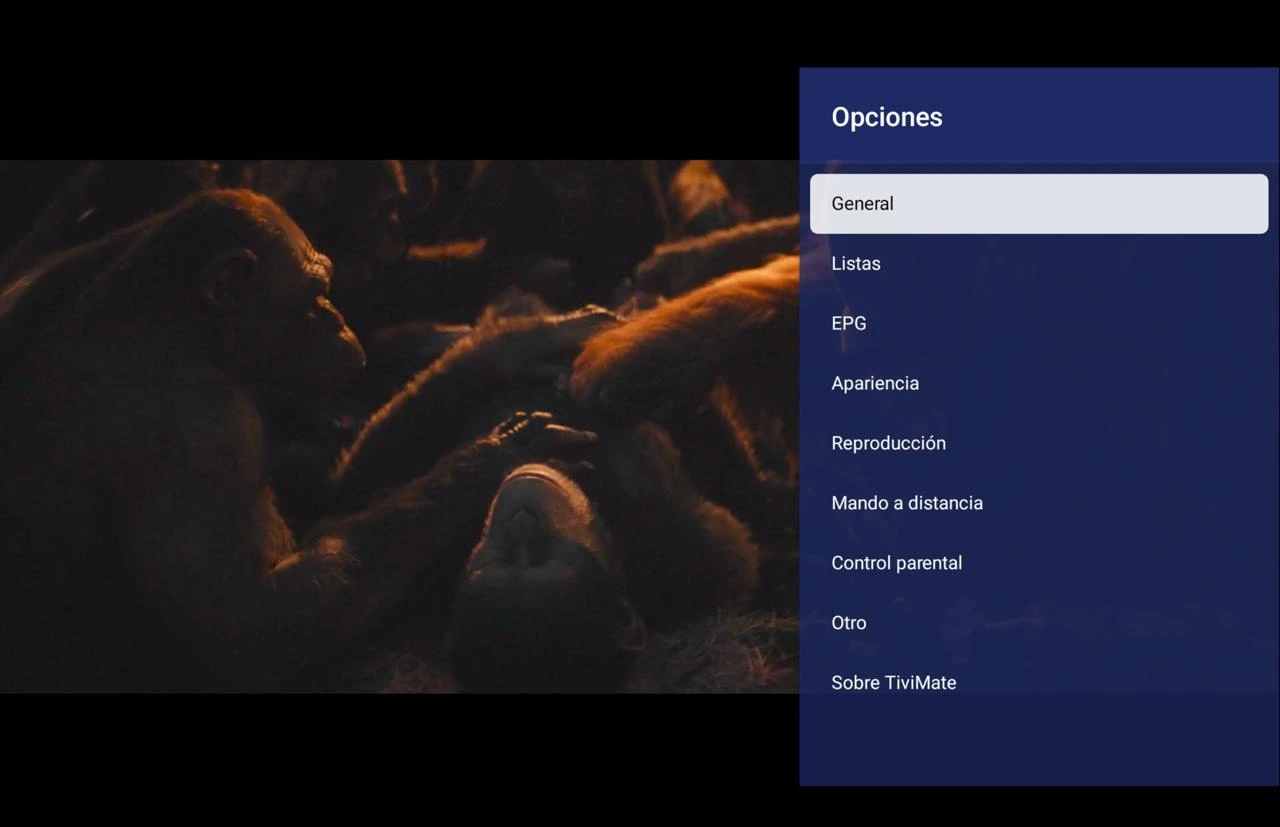
Task: Open the General options section
Action: 1039,204
